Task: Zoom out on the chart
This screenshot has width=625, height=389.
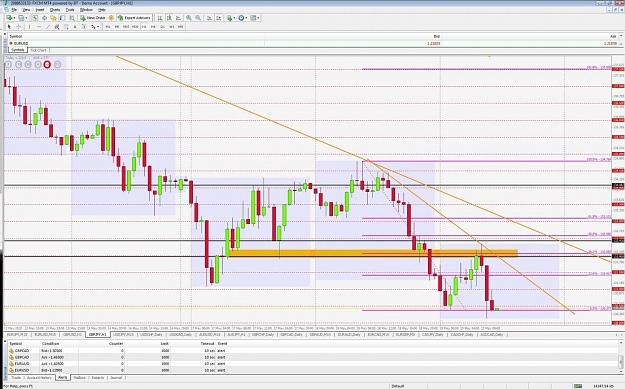Action: (x=198, y=18)
